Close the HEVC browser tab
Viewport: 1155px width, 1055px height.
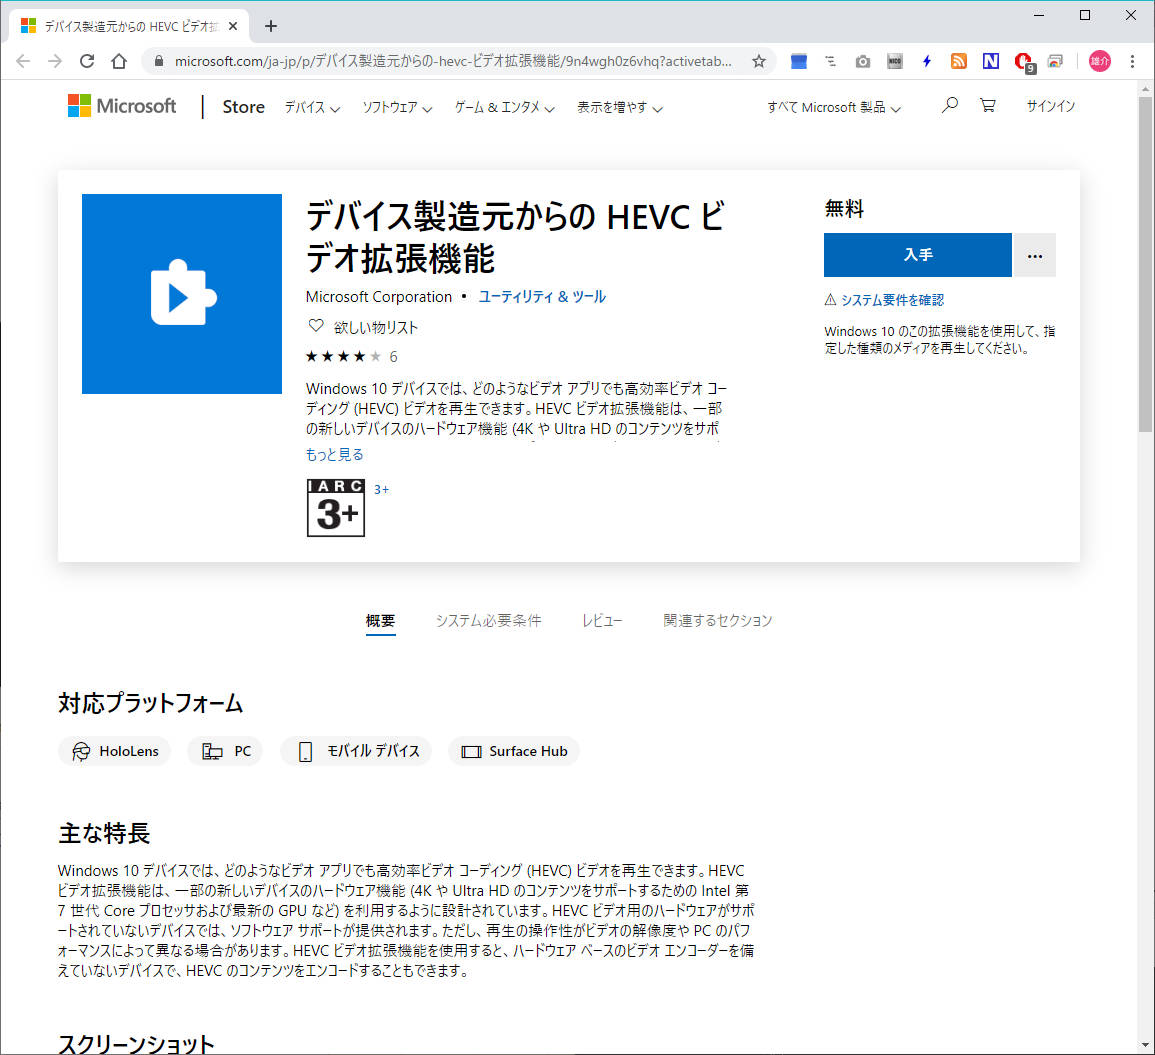click(x=233, y=26)
